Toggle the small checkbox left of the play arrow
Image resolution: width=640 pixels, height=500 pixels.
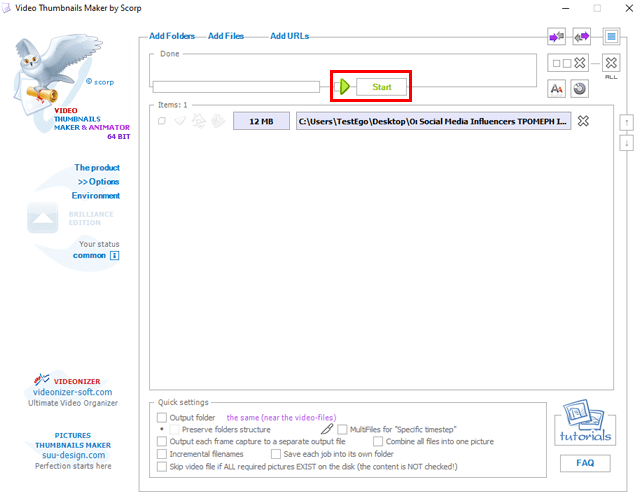[337, 87]
